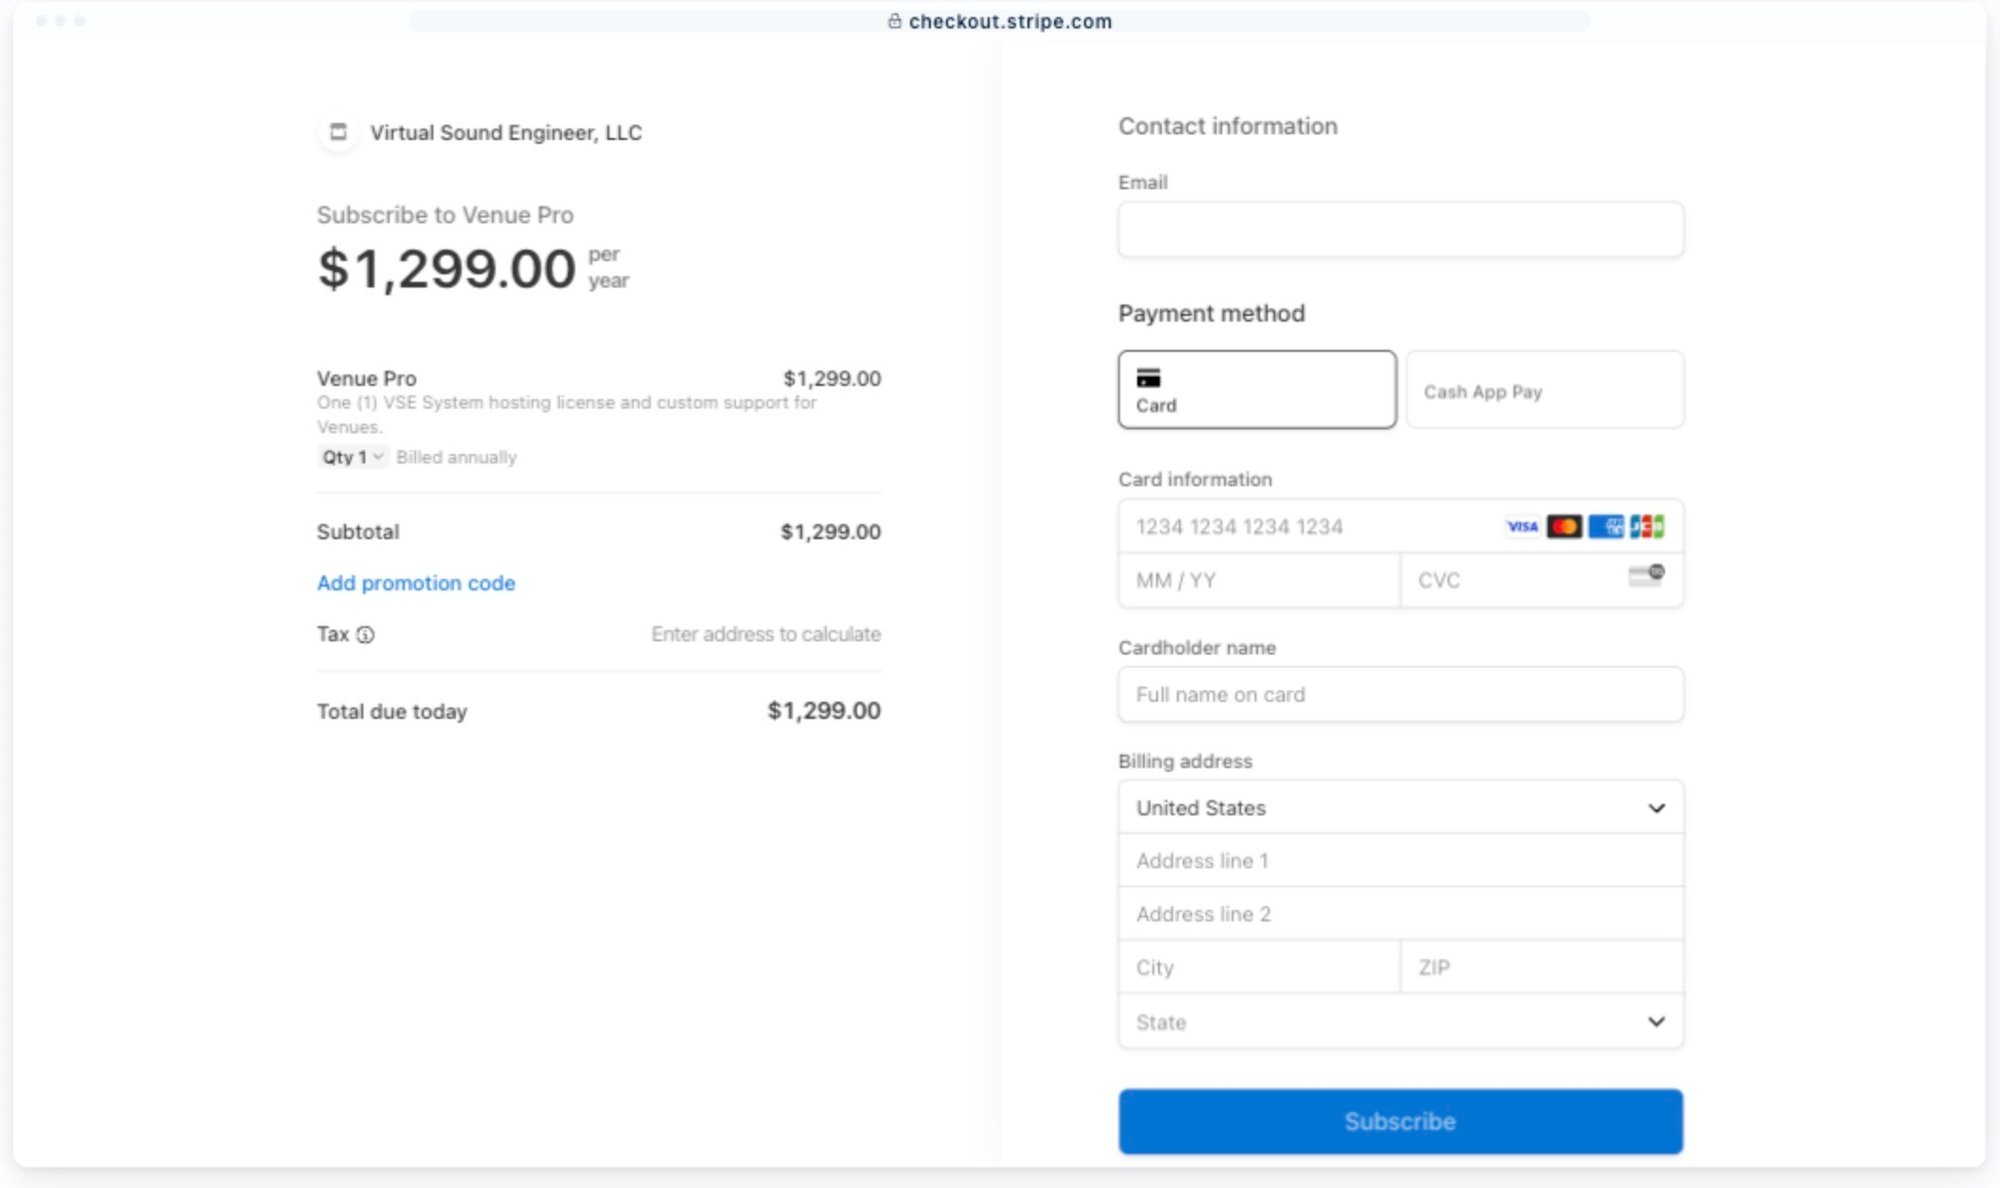The width and height of the screenshot is (2000, 1188).
Task: Click Add promotion code link
Action: pos(416,583)
